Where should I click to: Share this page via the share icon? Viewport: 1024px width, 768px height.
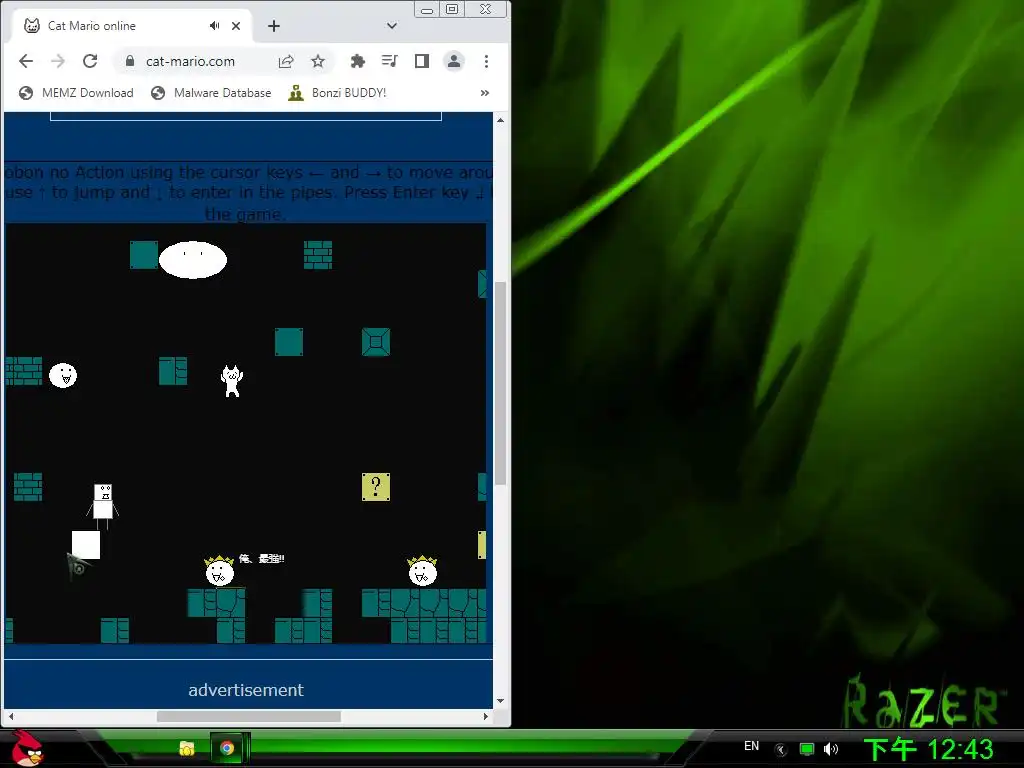pyautogui.click(x=285, y=61)
